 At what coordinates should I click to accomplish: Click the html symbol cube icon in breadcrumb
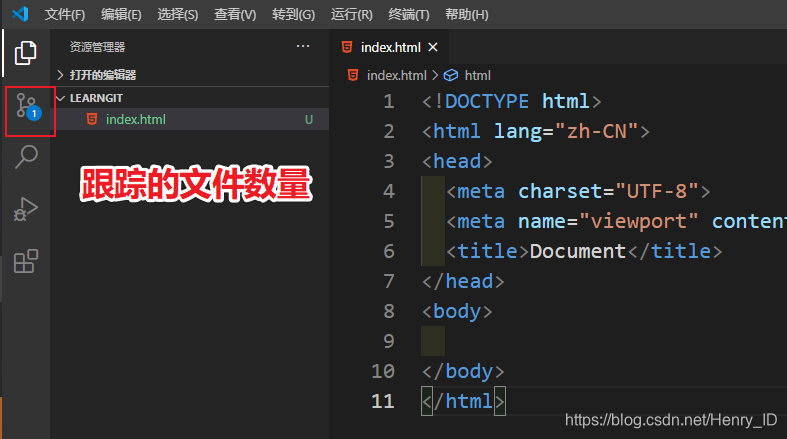coord(451,75)
